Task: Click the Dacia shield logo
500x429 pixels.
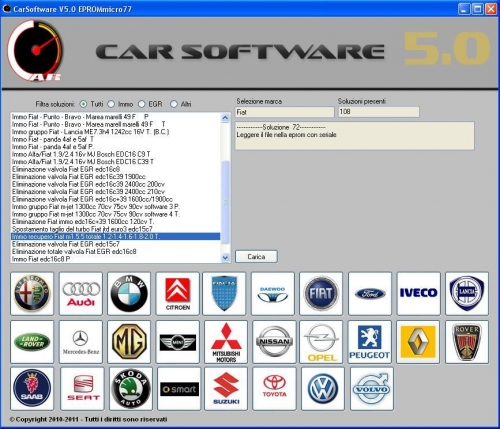Action: click(224, 293)
